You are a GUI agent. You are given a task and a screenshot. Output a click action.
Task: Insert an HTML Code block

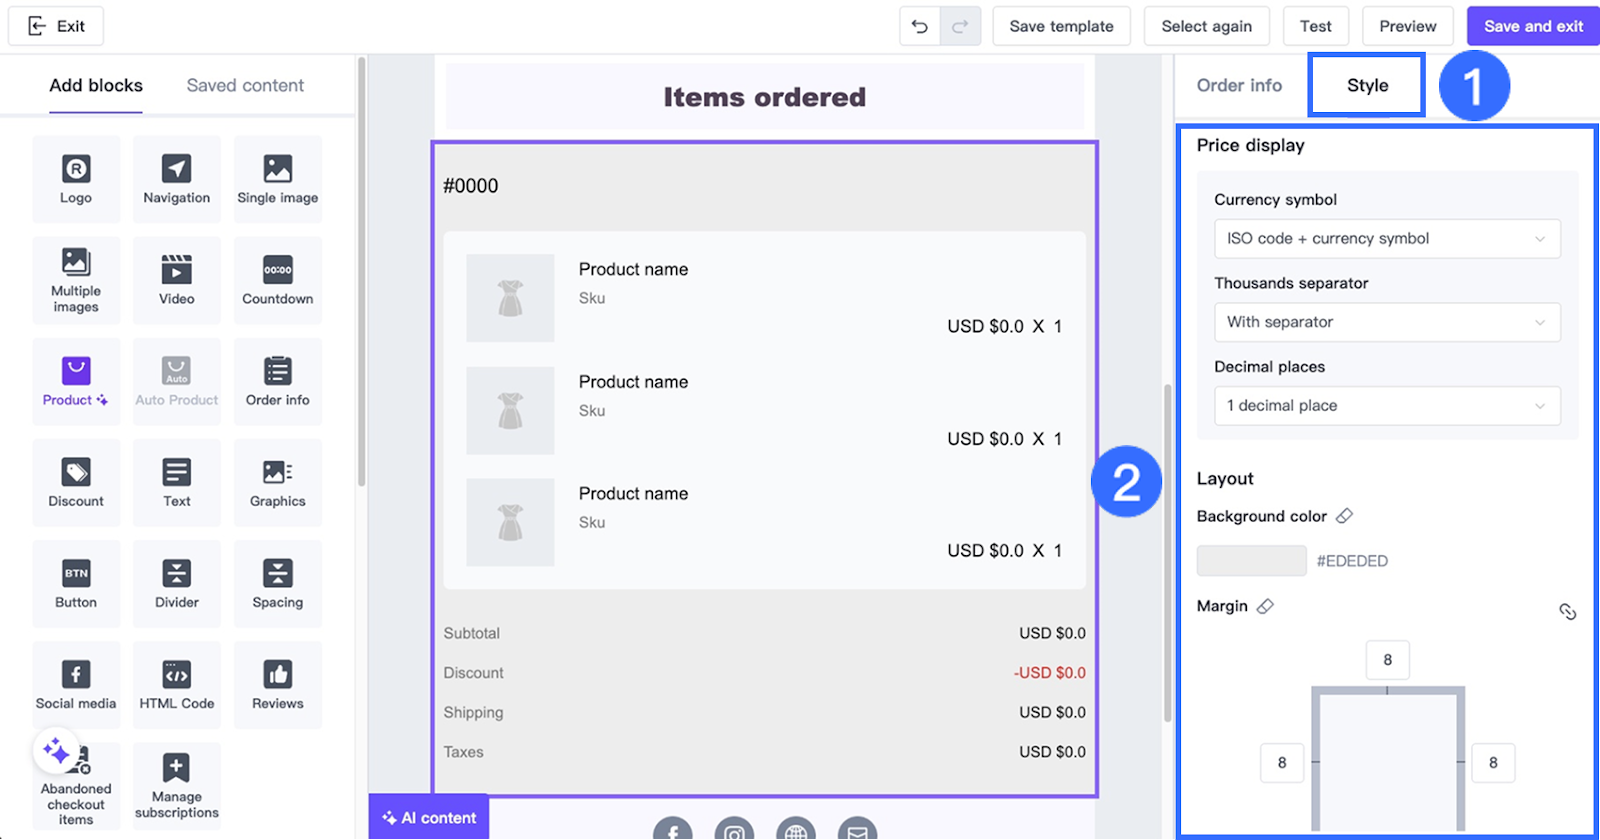pyautogui.click(x=177, y=684)
